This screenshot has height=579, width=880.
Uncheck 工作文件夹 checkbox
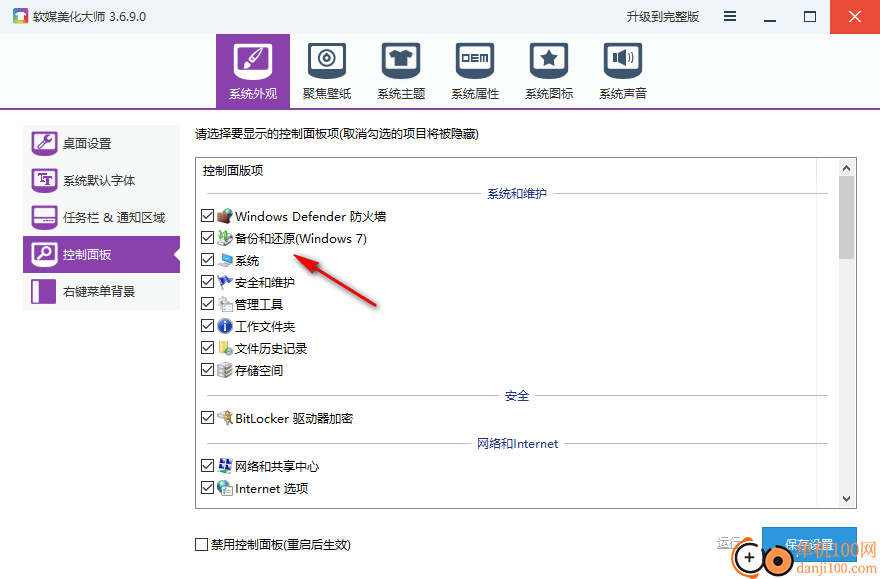tap(207, 326)
